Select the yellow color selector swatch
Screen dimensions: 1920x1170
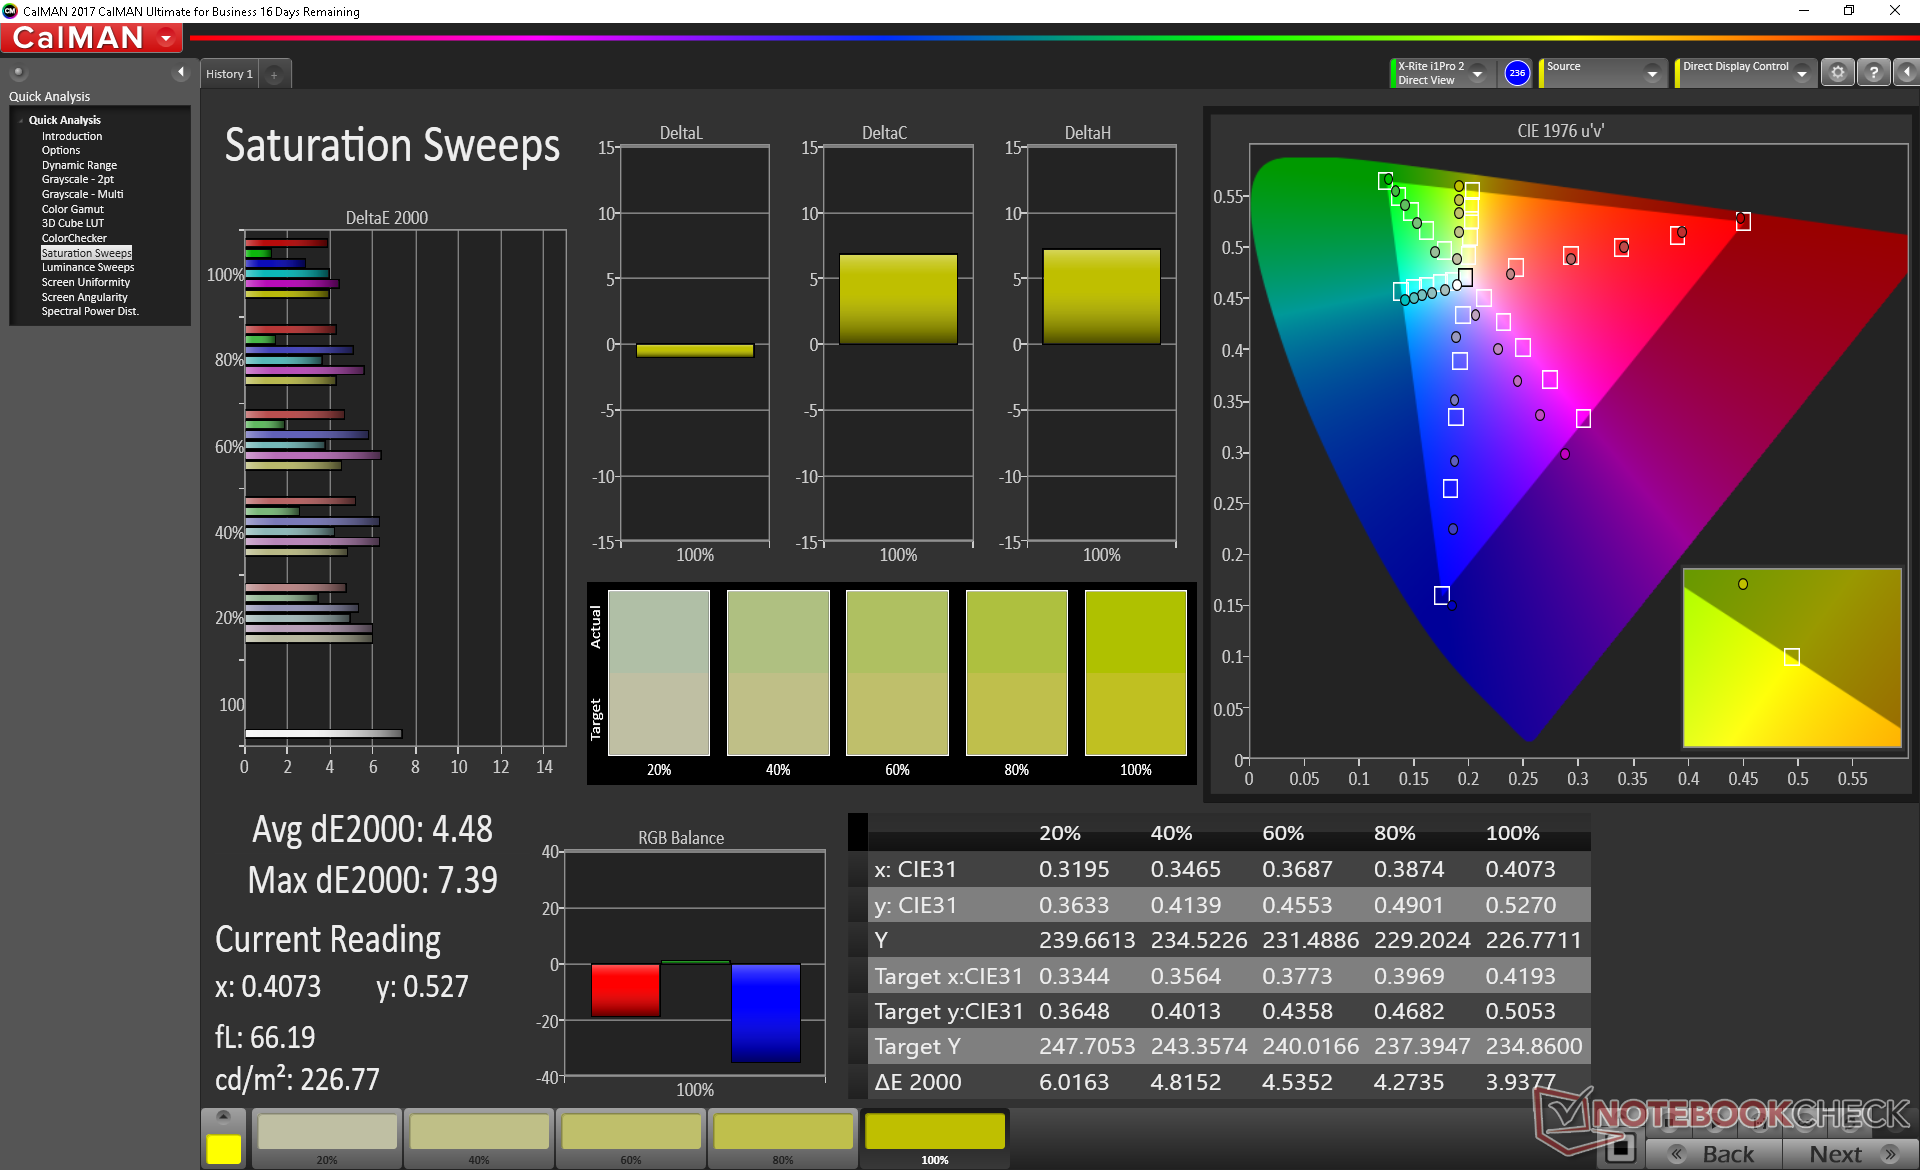pos(223,1148)
